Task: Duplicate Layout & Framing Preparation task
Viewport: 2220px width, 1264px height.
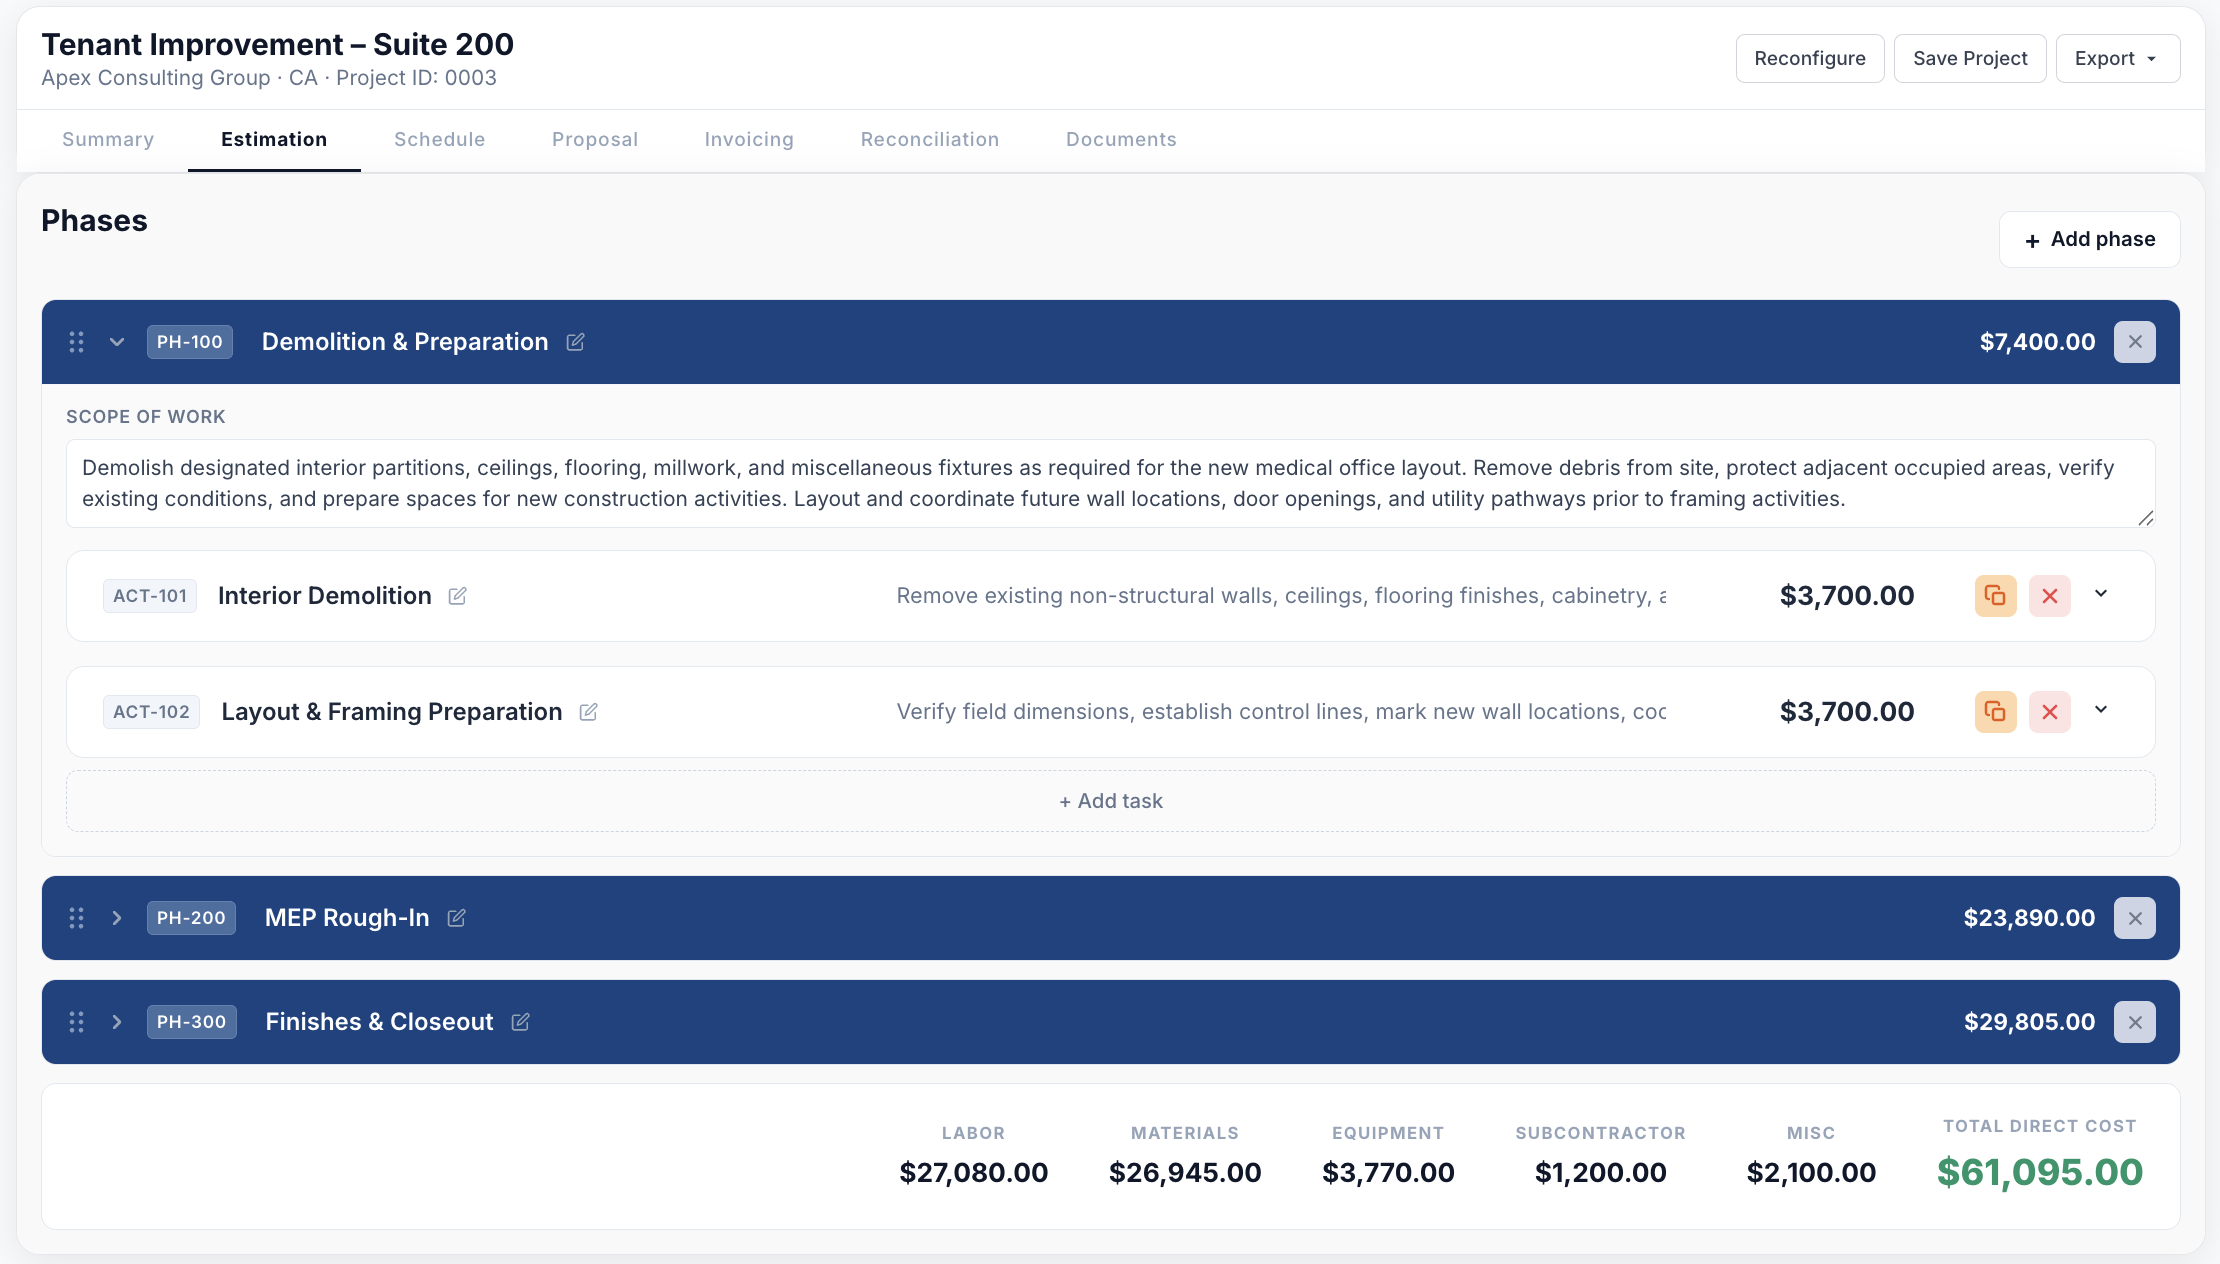Action: point(1995,712)
